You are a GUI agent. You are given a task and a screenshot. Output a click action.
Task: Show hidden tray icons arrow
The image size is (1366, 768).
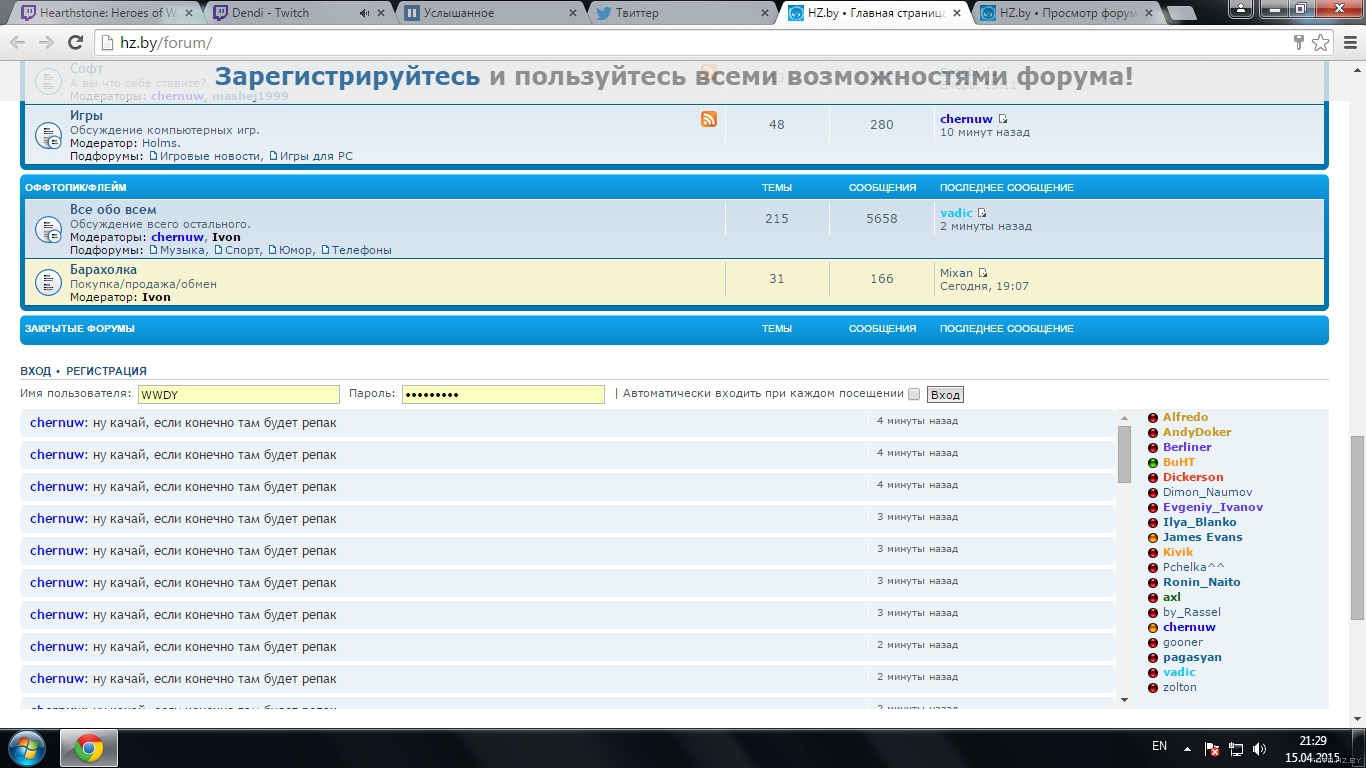[x=1189, y=747]
